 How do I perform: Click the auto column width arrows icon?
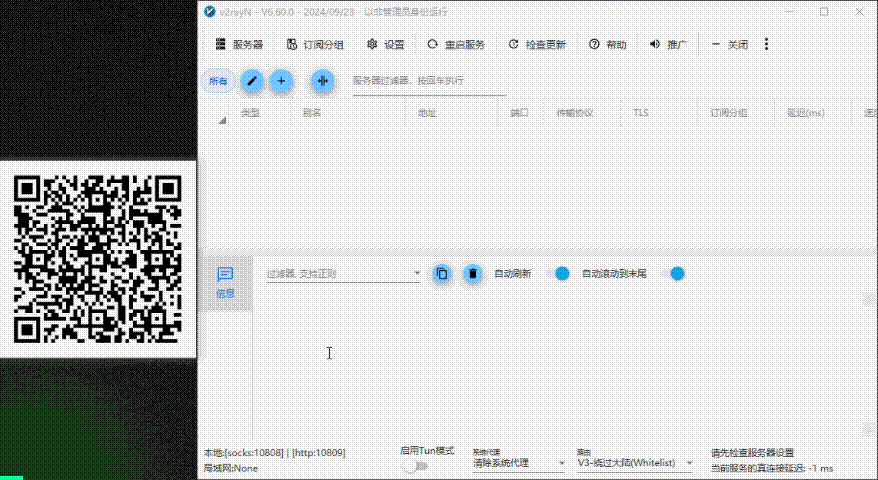323,81
